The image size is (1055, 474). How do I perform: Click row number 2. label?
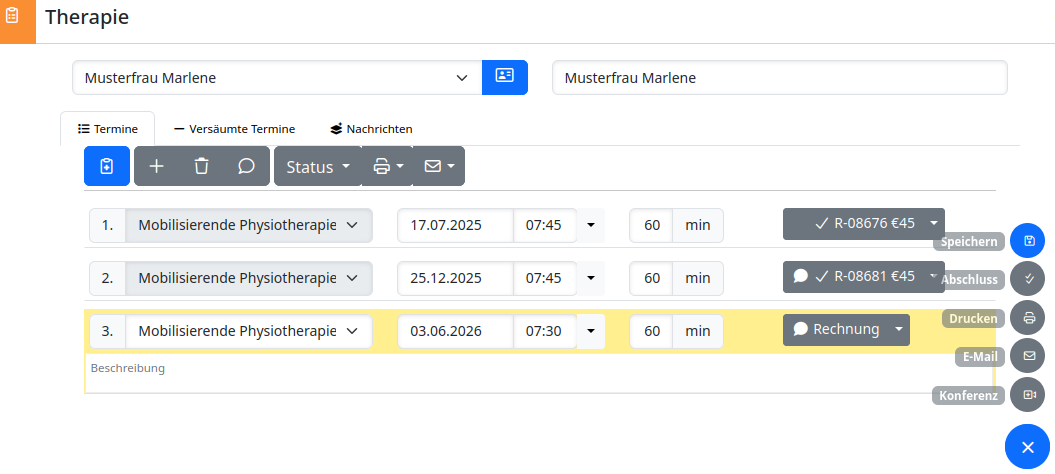click(x=108, y=277)
